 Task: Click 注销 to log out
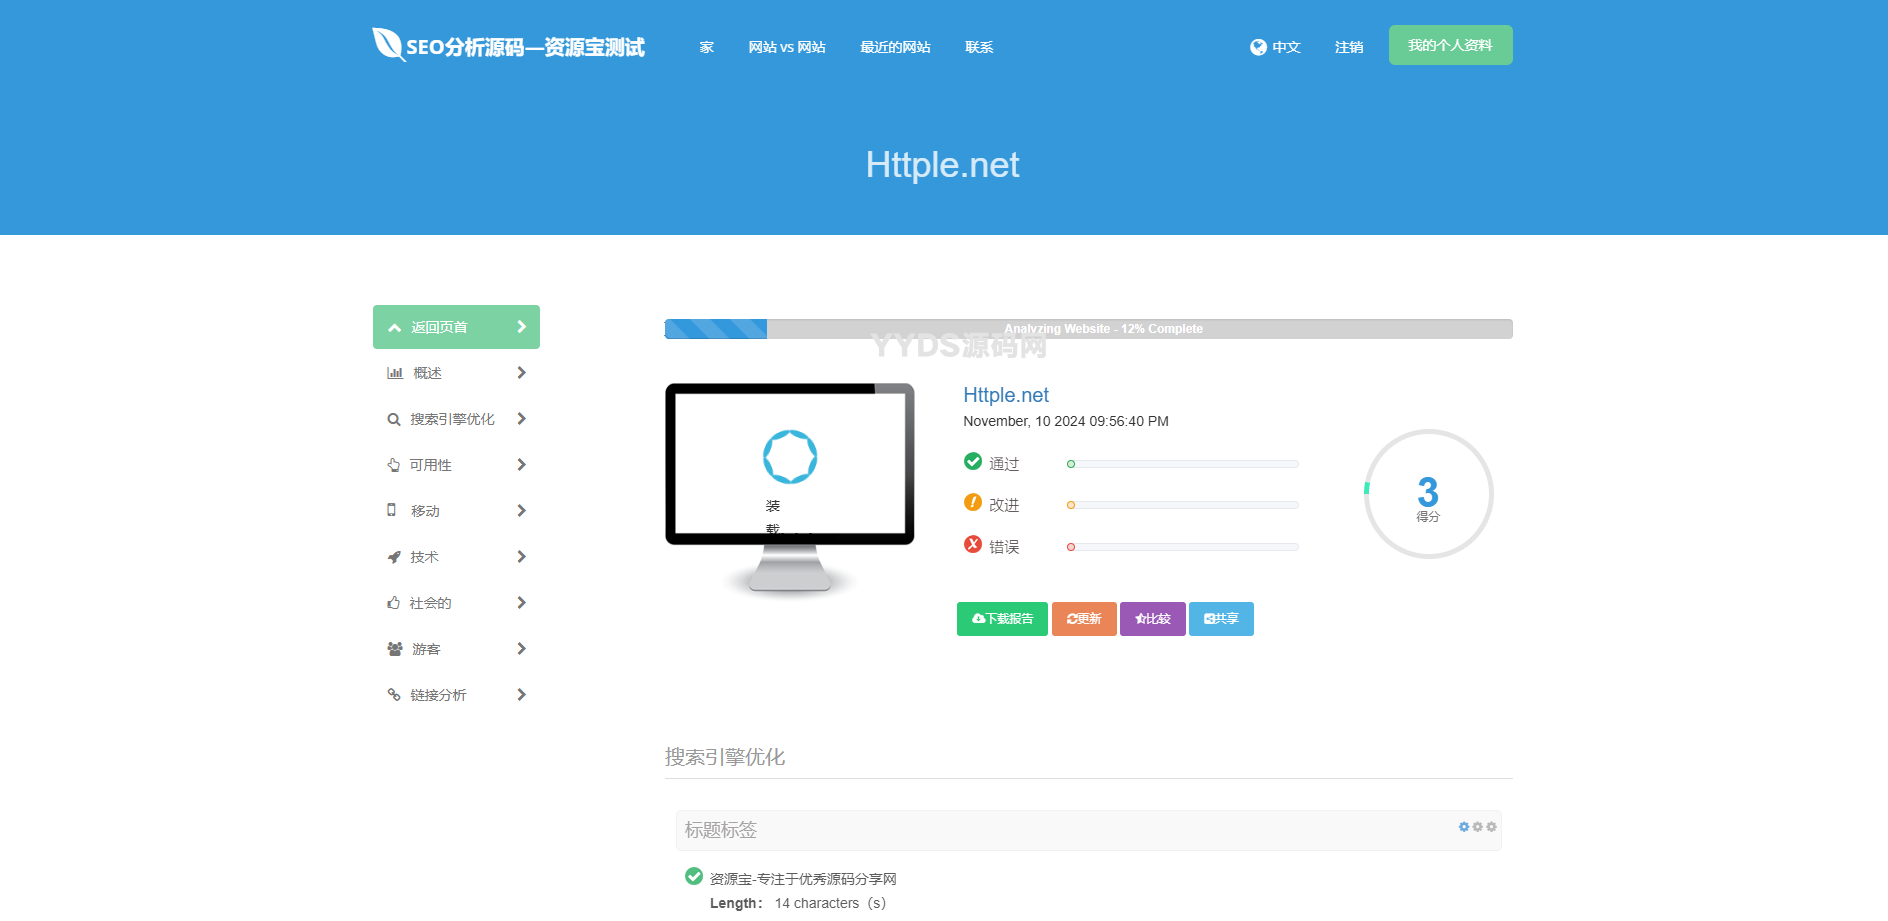(1349, 47)
